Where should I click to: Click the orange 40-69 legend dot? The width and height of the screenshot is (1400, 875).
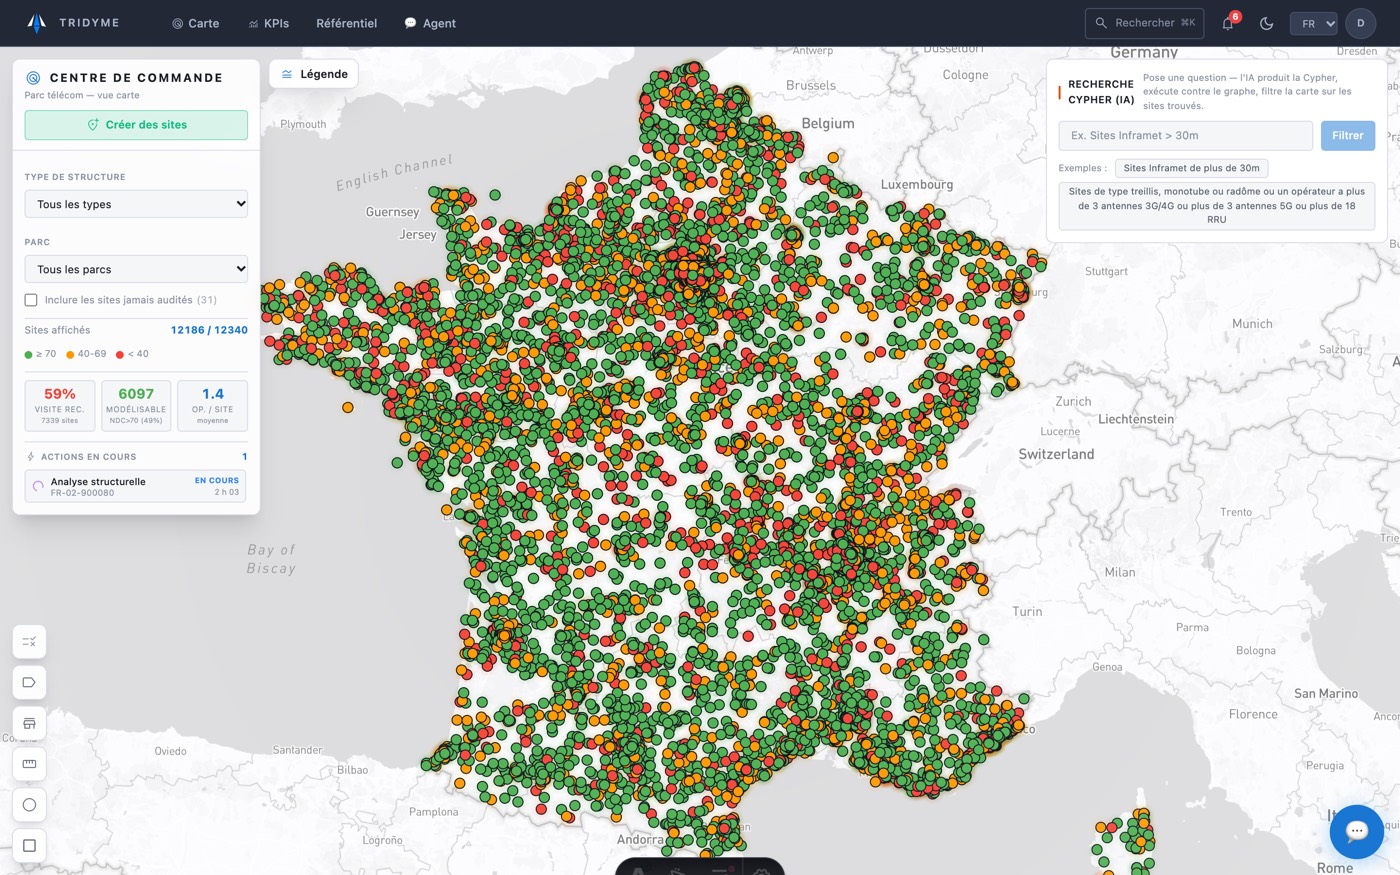tap(70, 354)
